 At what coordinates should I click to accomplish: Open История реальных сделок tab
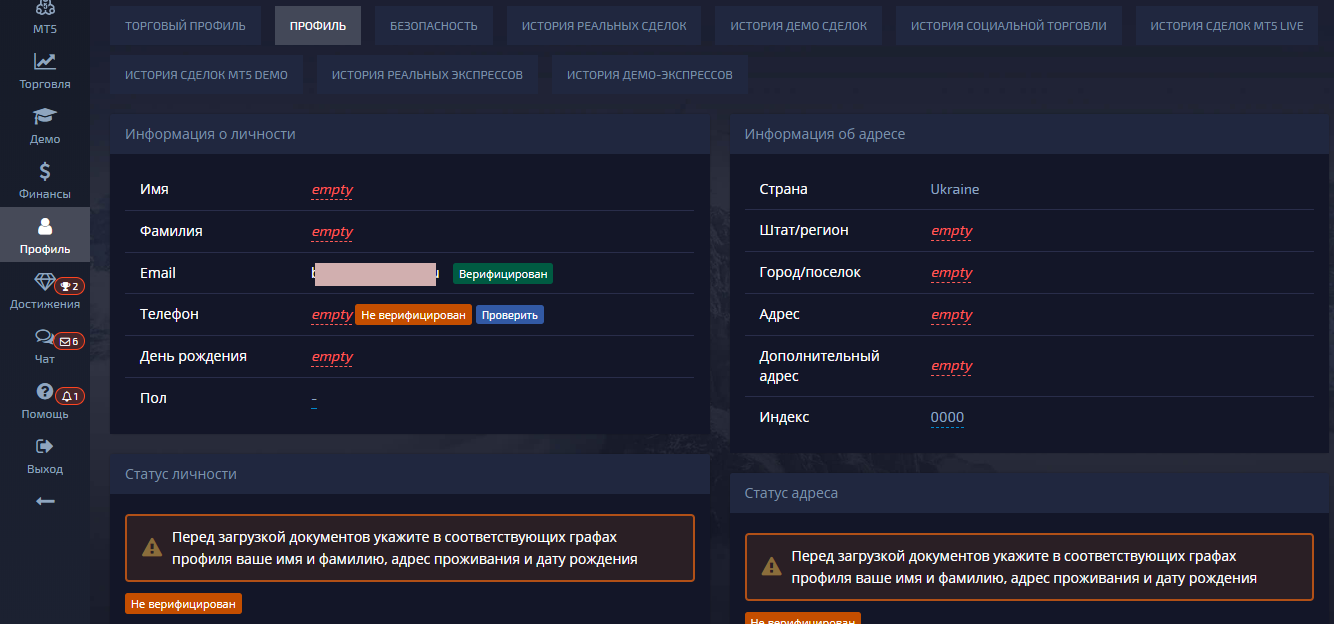coord(604,26)
